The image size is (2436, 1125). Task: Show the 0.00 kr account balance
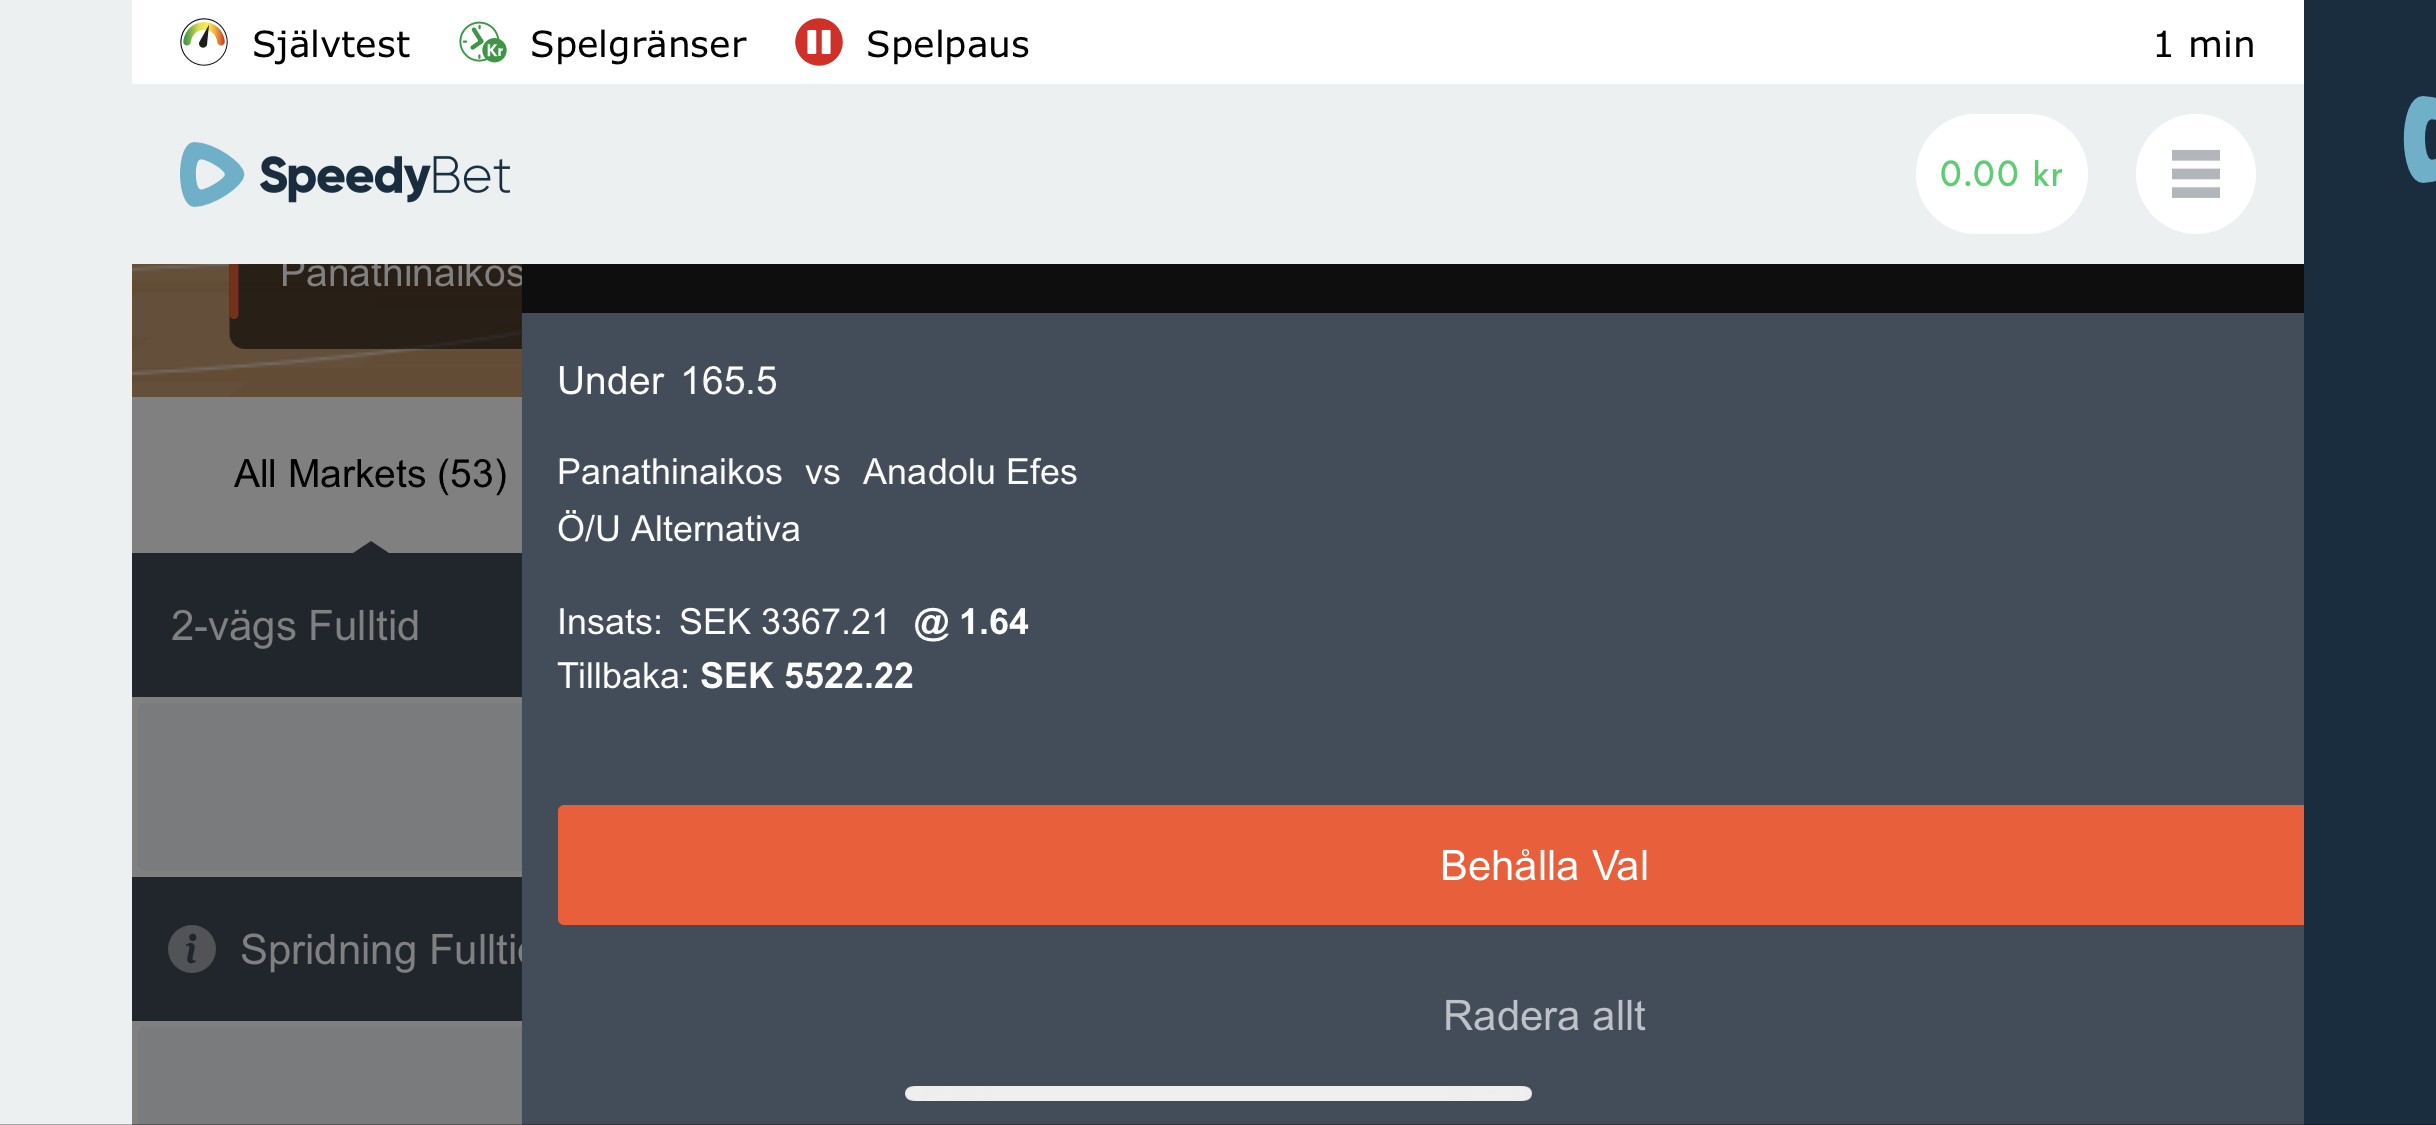click(x=2001, y=174)
